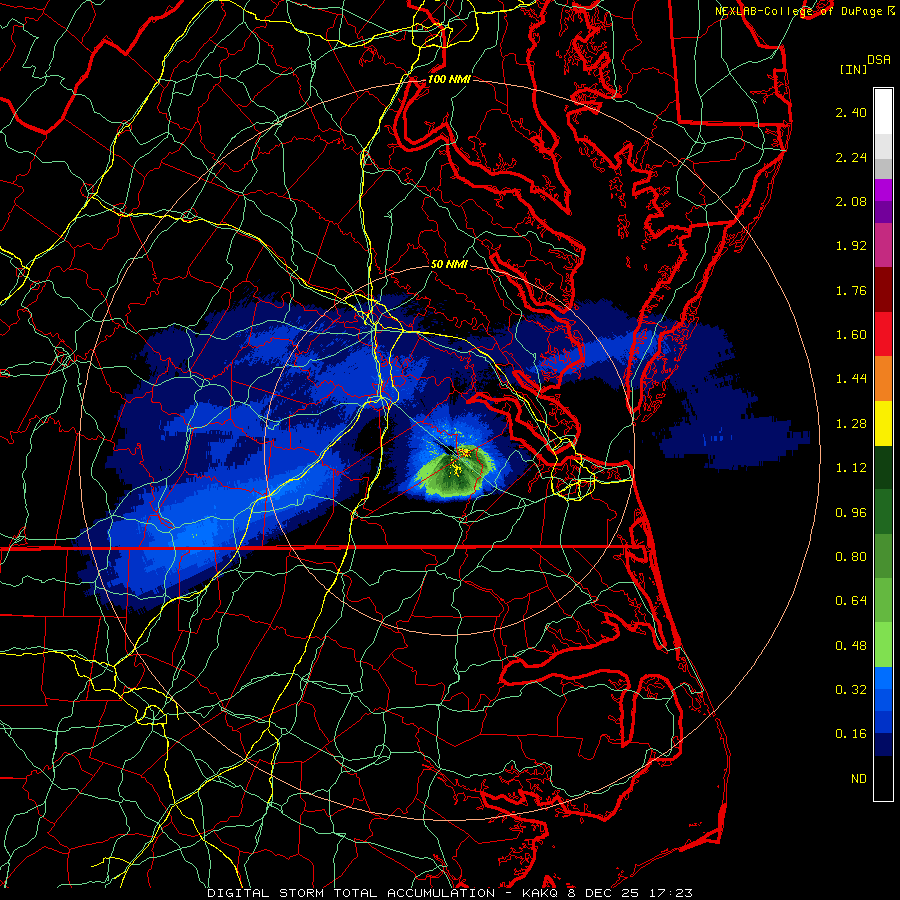Screen dimensions: 900x900
Task: Select the 1.44 legend value
Action: (851, 379)
